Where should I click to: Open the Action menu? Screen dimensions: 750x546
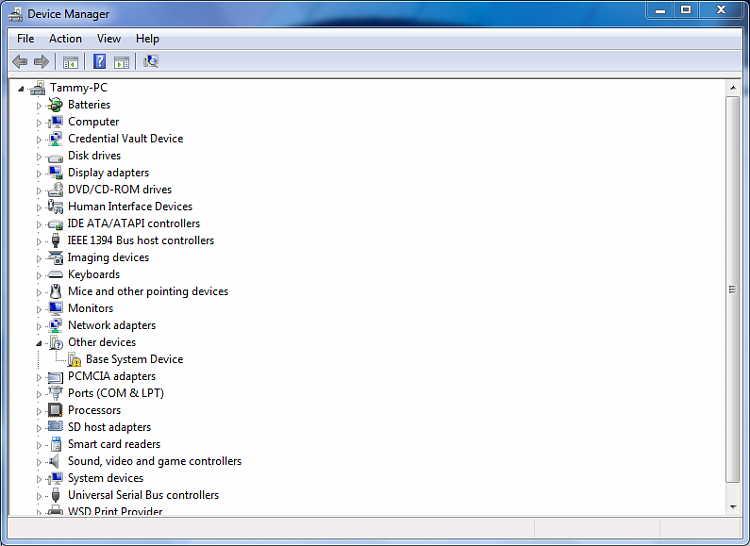point(65,39)
